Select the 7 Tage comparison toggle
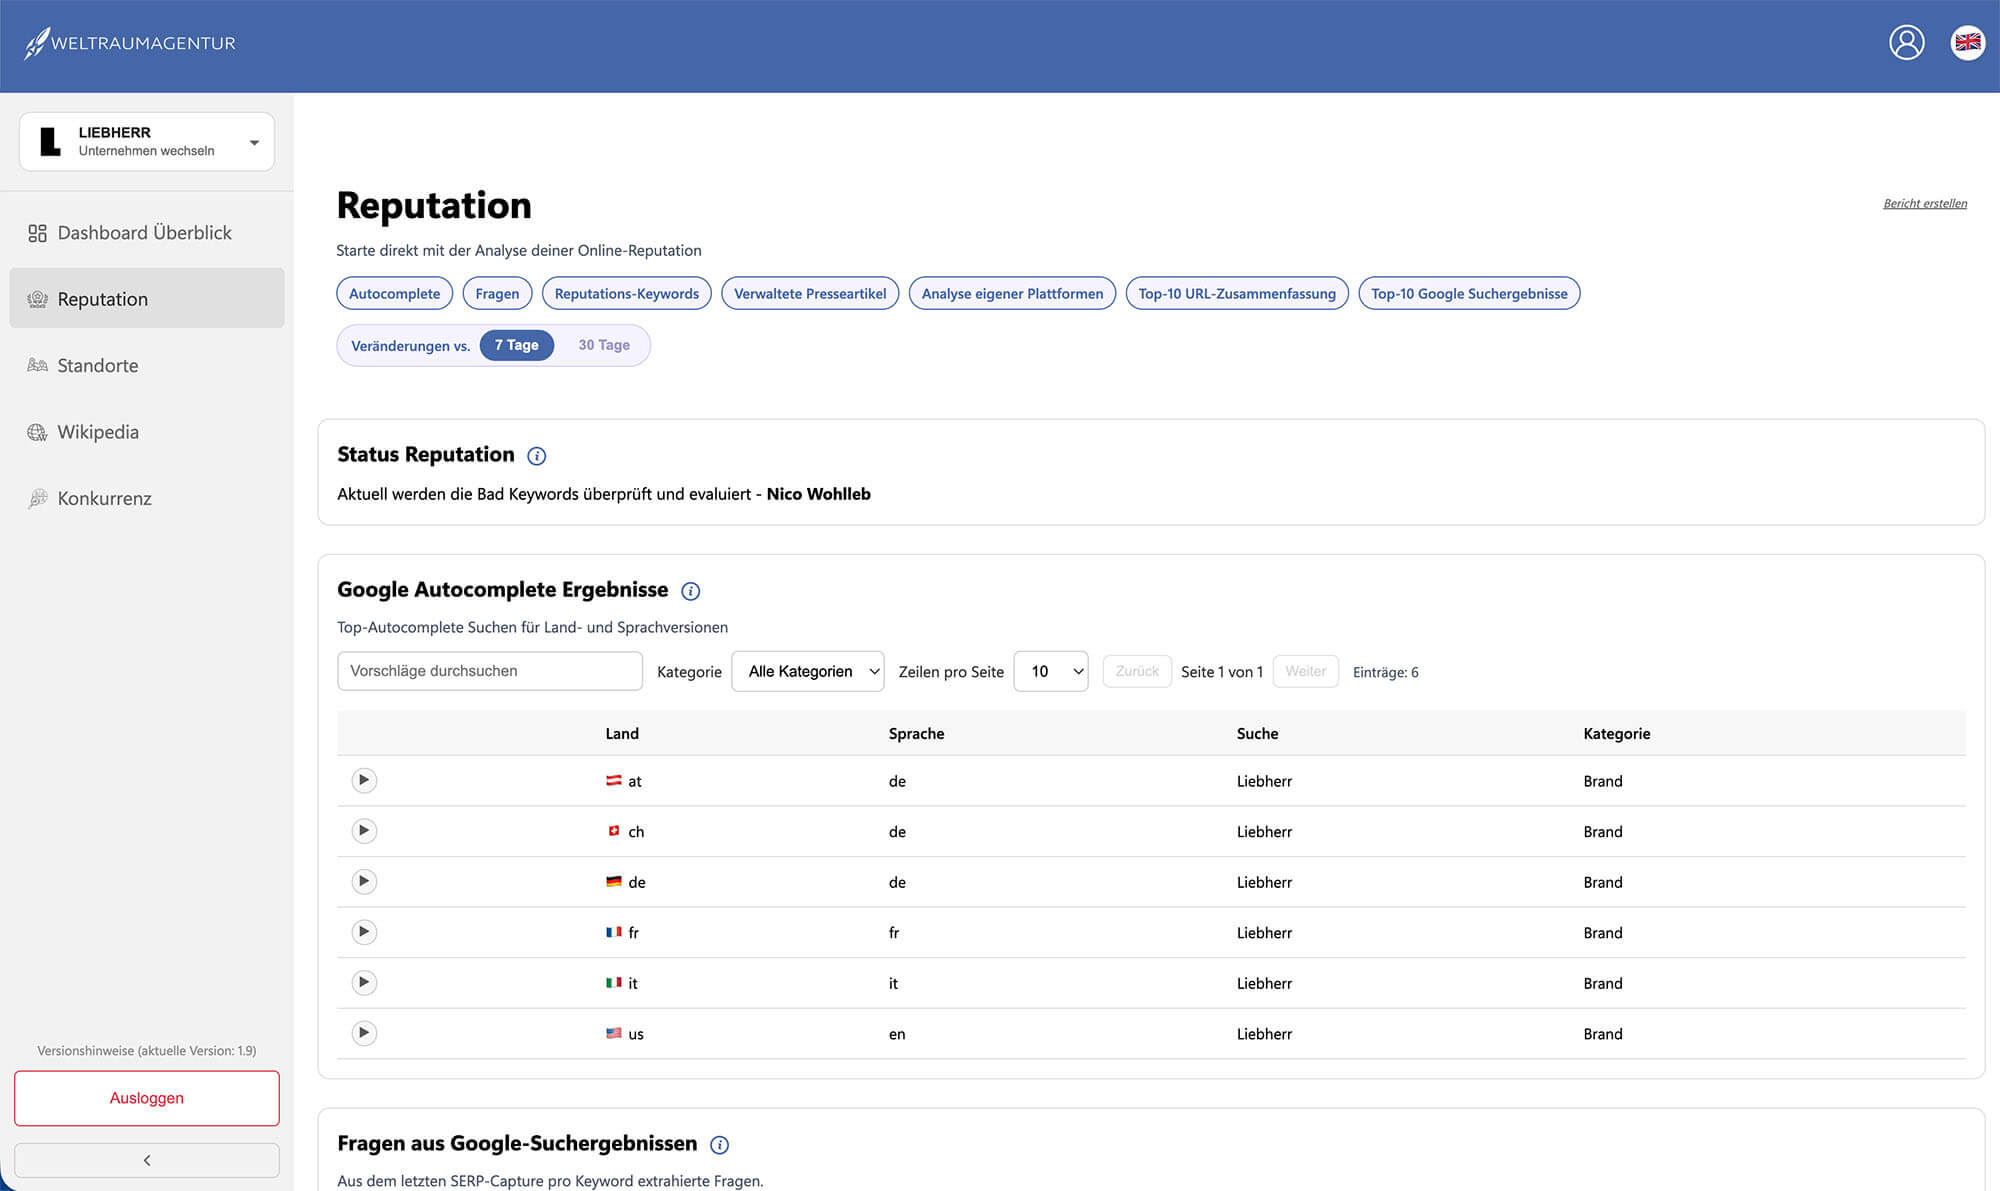The width and height of the screenshot is (2000, 1191). (517, 345)
